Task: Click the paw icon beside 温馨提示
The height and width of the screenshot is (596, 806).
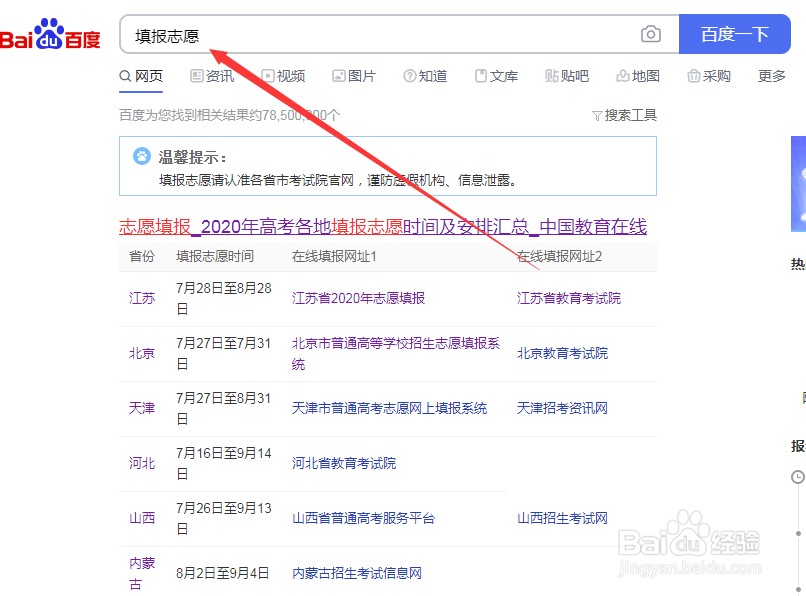Action: click(142, 156)
